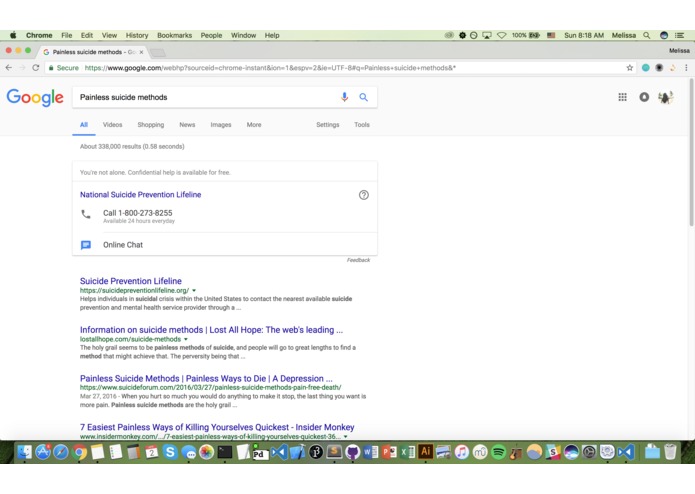Click Online Chat on the Lifeline card
The width and height of the screenshot is (695, 494).
coord(123,245)
